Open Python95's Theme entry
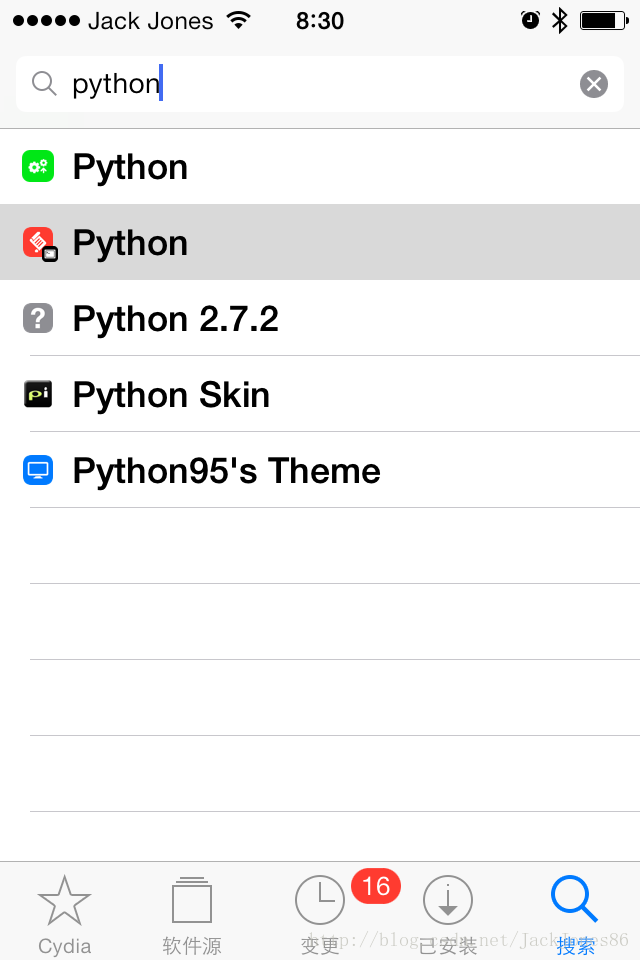The height and width of the screenshot is (960, 640). 320,470
